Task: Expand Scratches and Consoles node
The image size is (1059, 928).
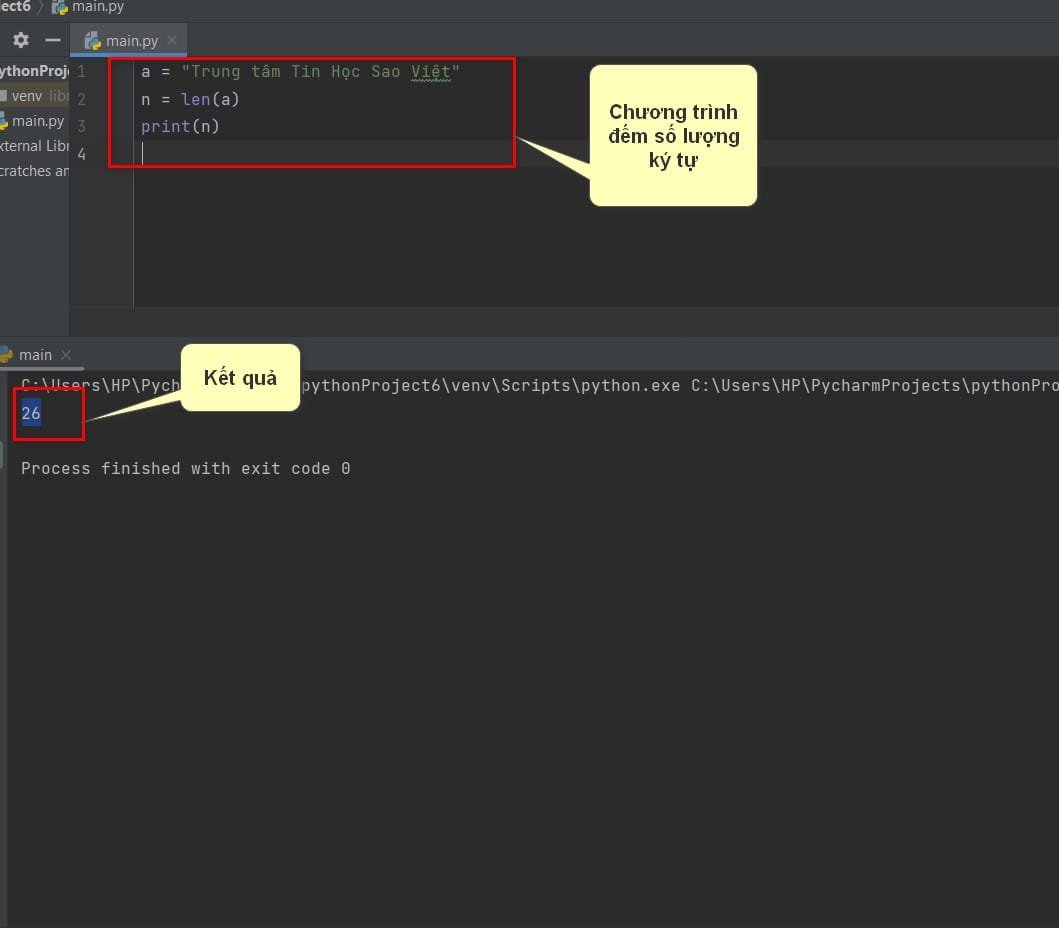Action: (x=34, y=171)
